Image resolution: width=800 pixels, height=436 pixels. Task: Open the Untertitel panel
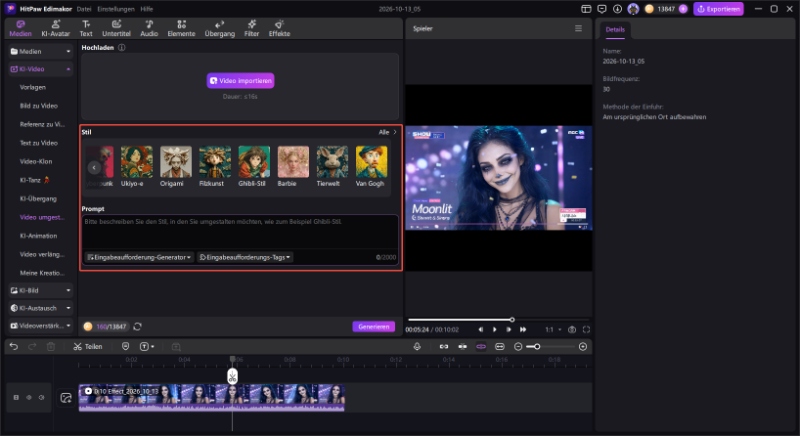(x=116, y=29)
